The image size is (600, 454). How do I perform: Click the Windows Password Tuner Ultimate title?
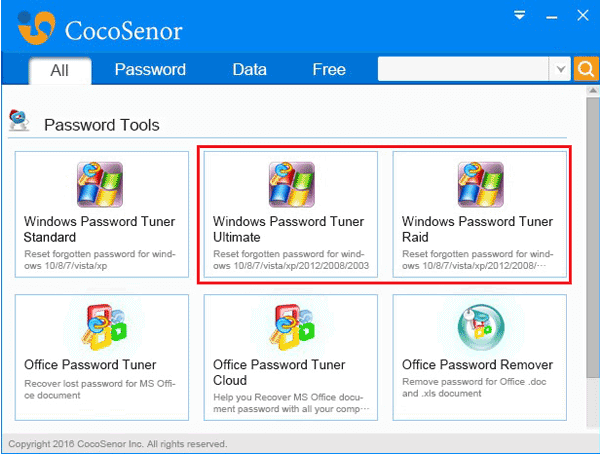tap(288, 229)
